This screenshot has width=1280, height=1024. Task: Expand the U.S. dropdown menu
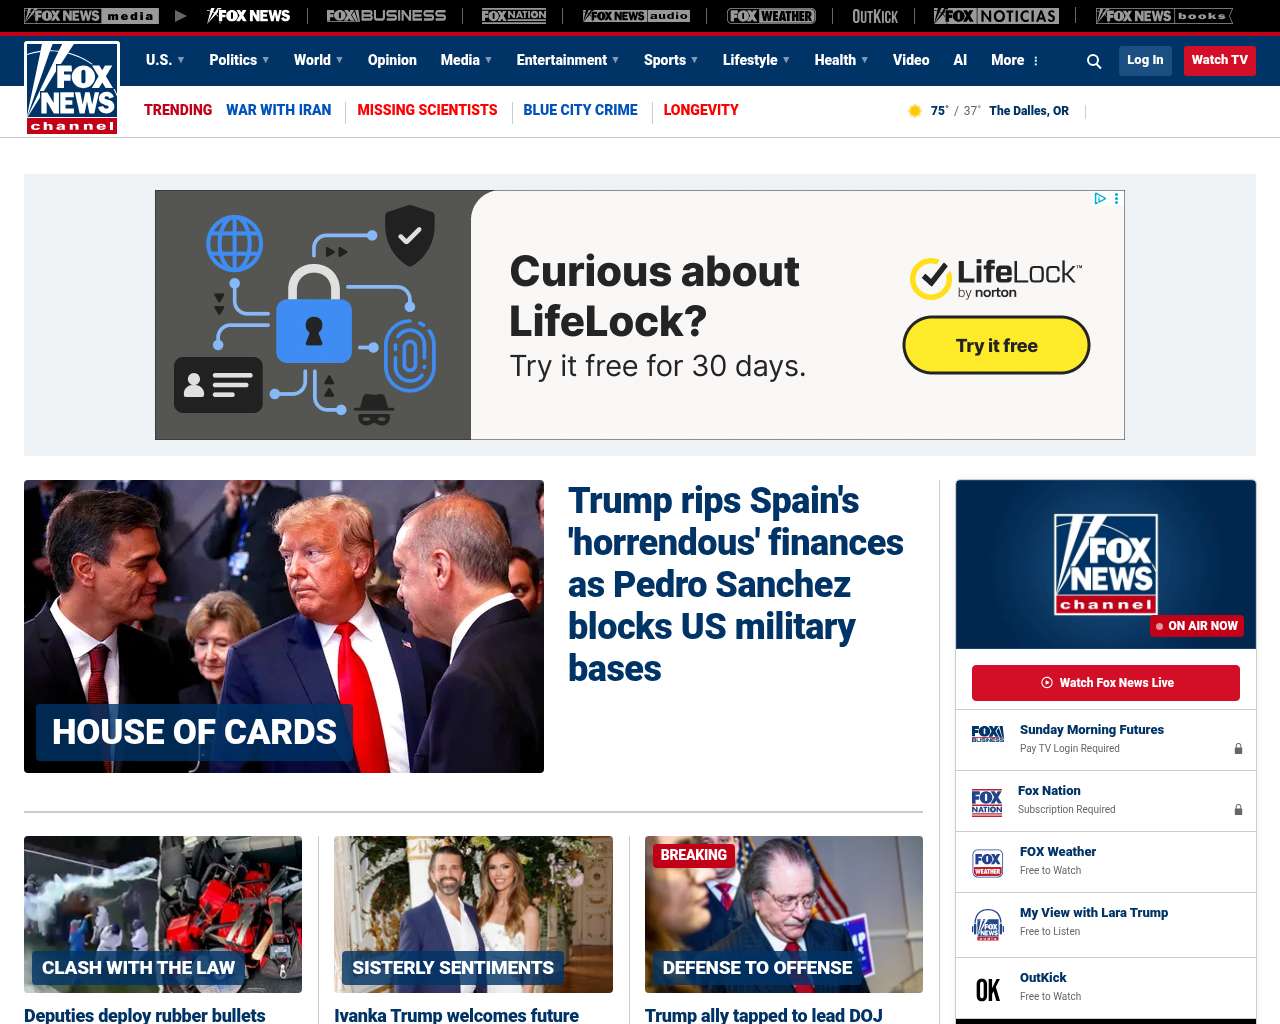pos(165,60)
